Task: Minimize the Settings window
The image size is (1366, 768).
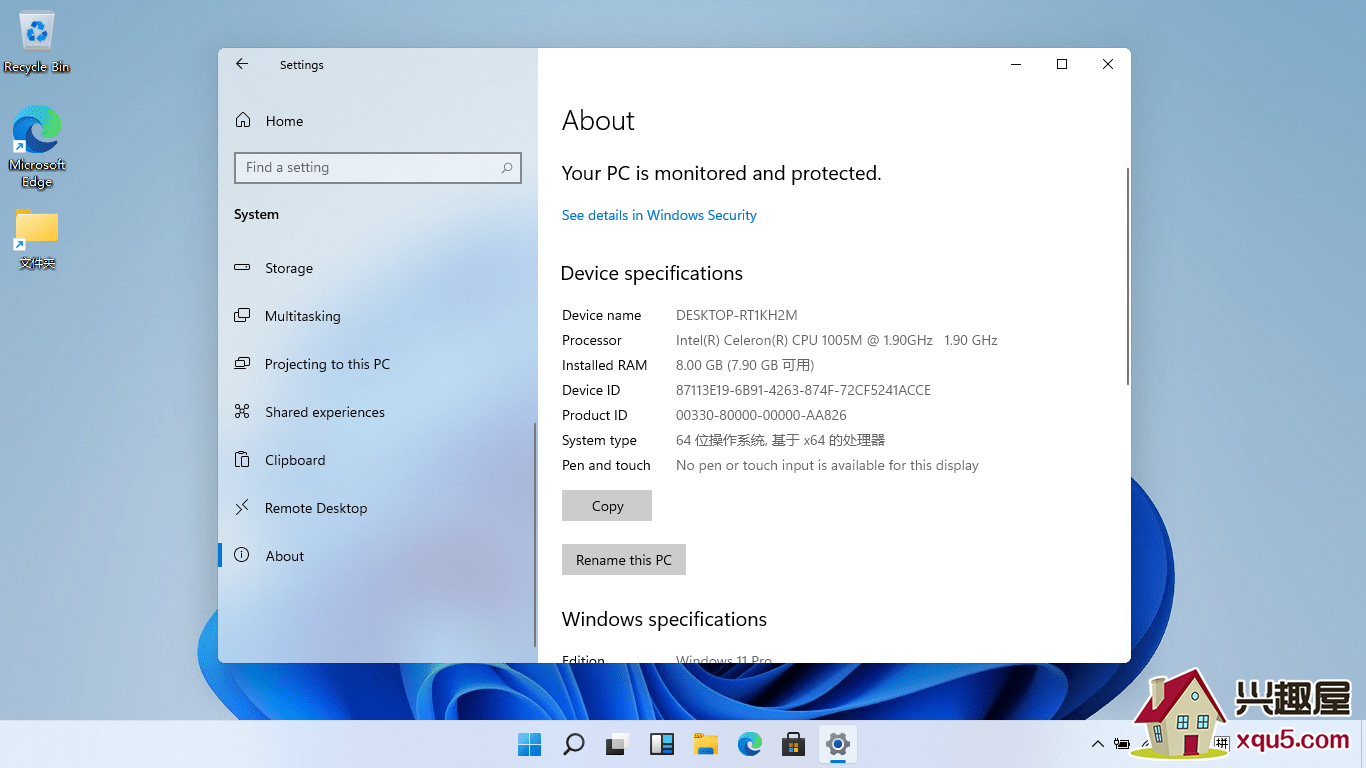Action: 1016,64
